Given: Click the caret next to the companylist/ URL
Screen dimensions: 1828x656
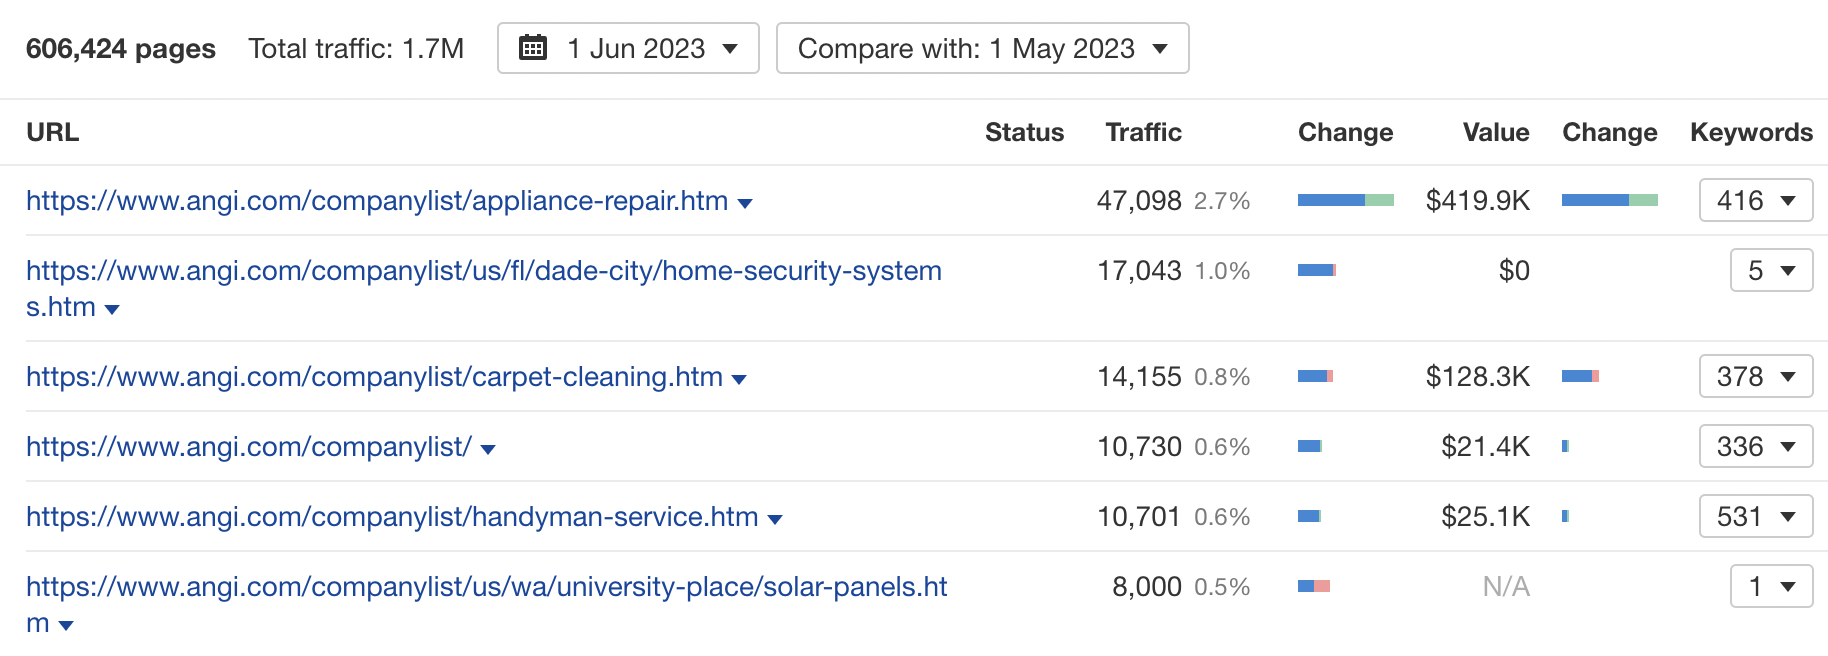Looking at the screenshot, I should tap(488, 449).
